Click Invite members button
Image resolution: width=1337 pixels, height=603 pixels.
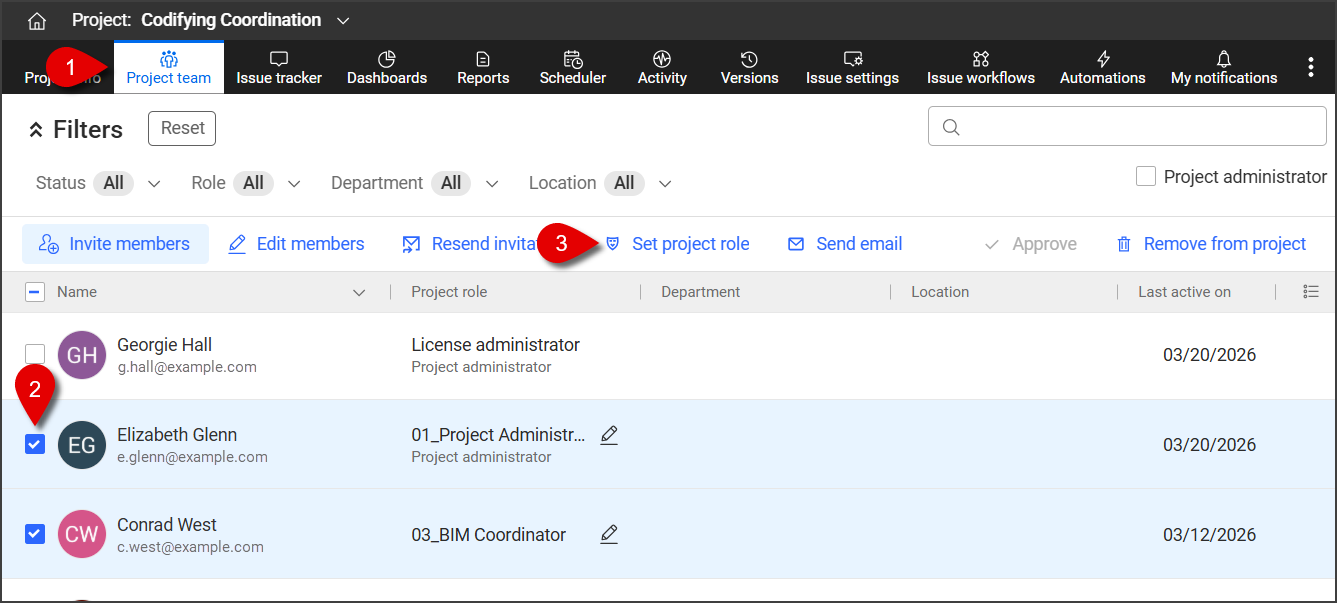115,244
